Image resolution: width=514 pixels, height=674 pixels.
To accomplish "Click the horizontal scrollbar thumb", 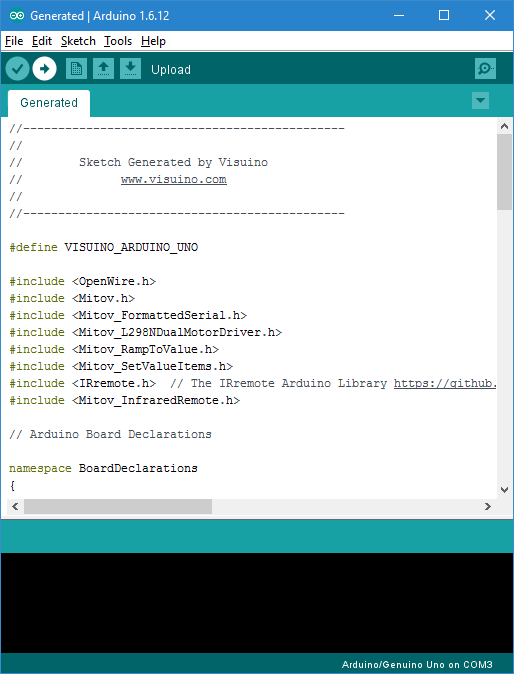I will pyautogui.click(x=118, y=506).
